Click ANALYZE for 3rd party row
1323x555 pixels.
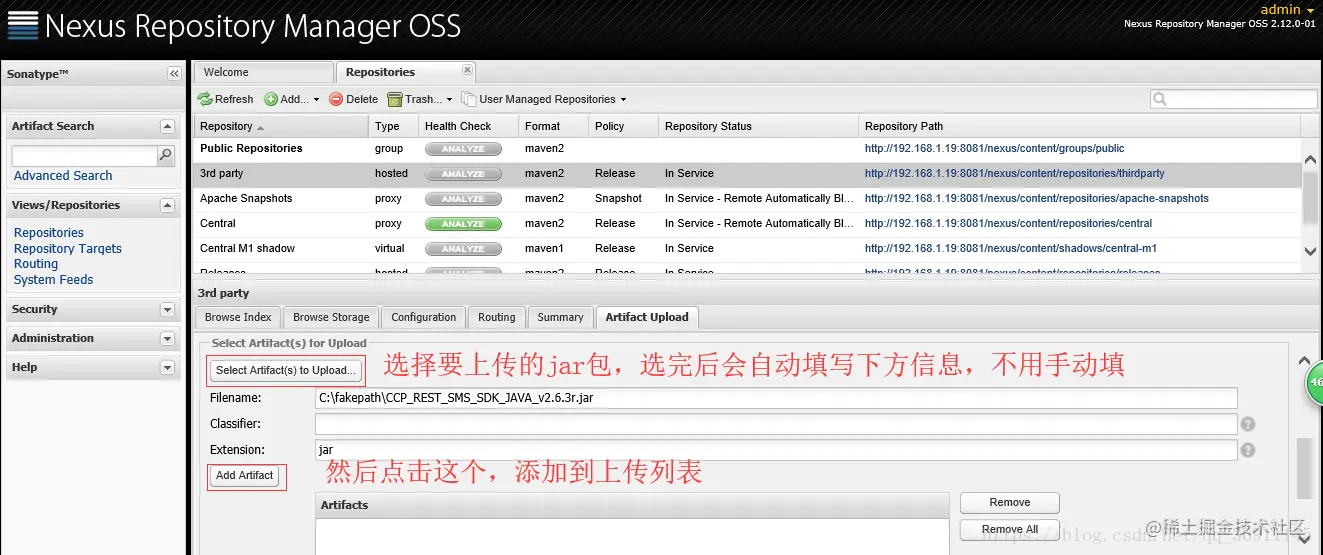coord(463,174)
